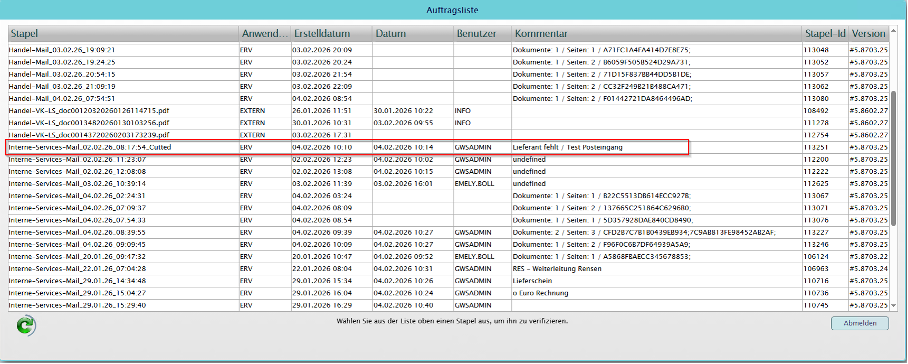This screenshot has width=908, height=364.
Task: Click the scrollbar down arrow
Action: click(x=895, y=305)
